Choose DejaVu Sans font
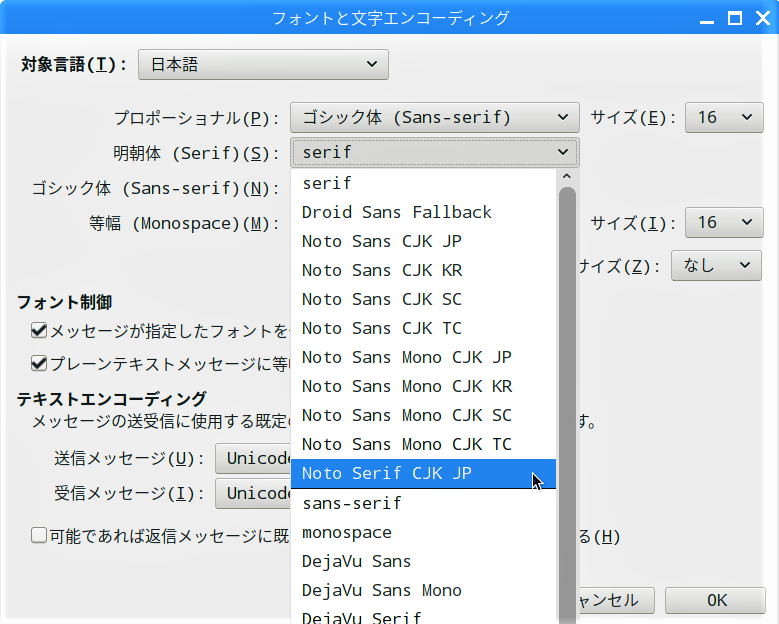This screenshot has height=624, width=779. pos(423,561)
